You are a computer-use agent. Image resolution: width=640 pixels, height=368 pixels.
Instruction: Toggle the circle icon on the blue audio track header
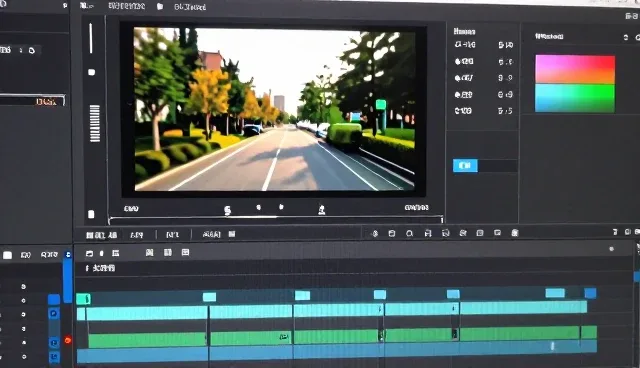pos(24,357)
